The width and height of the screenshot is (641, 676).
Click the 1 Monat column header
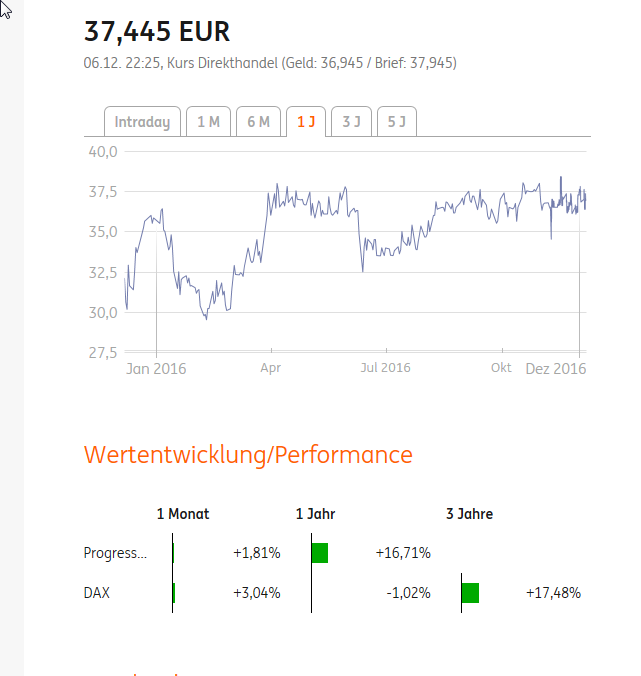(183, 514)
